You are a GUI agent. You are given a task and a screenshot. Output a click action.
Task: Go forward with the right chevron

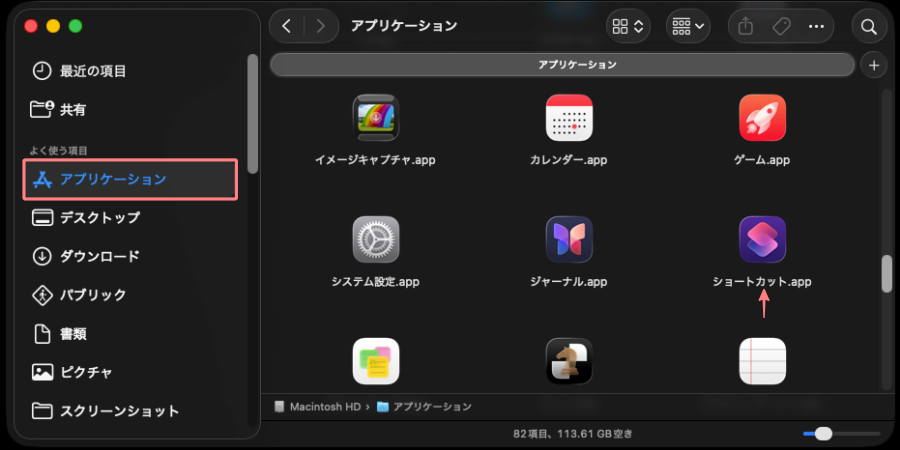pyautogui.click(x=320, y=26)
